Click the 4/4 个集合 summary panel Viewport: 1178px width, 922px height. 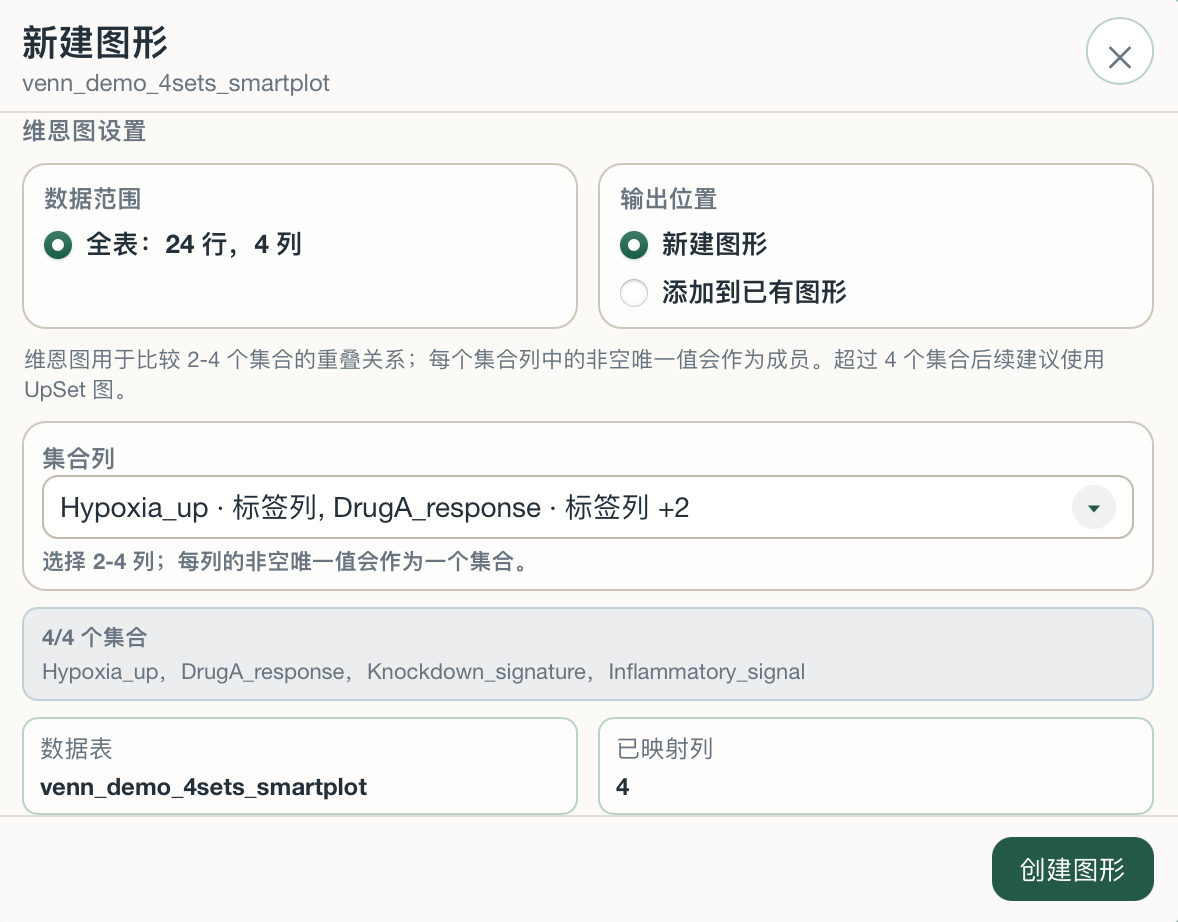[587, 654]
